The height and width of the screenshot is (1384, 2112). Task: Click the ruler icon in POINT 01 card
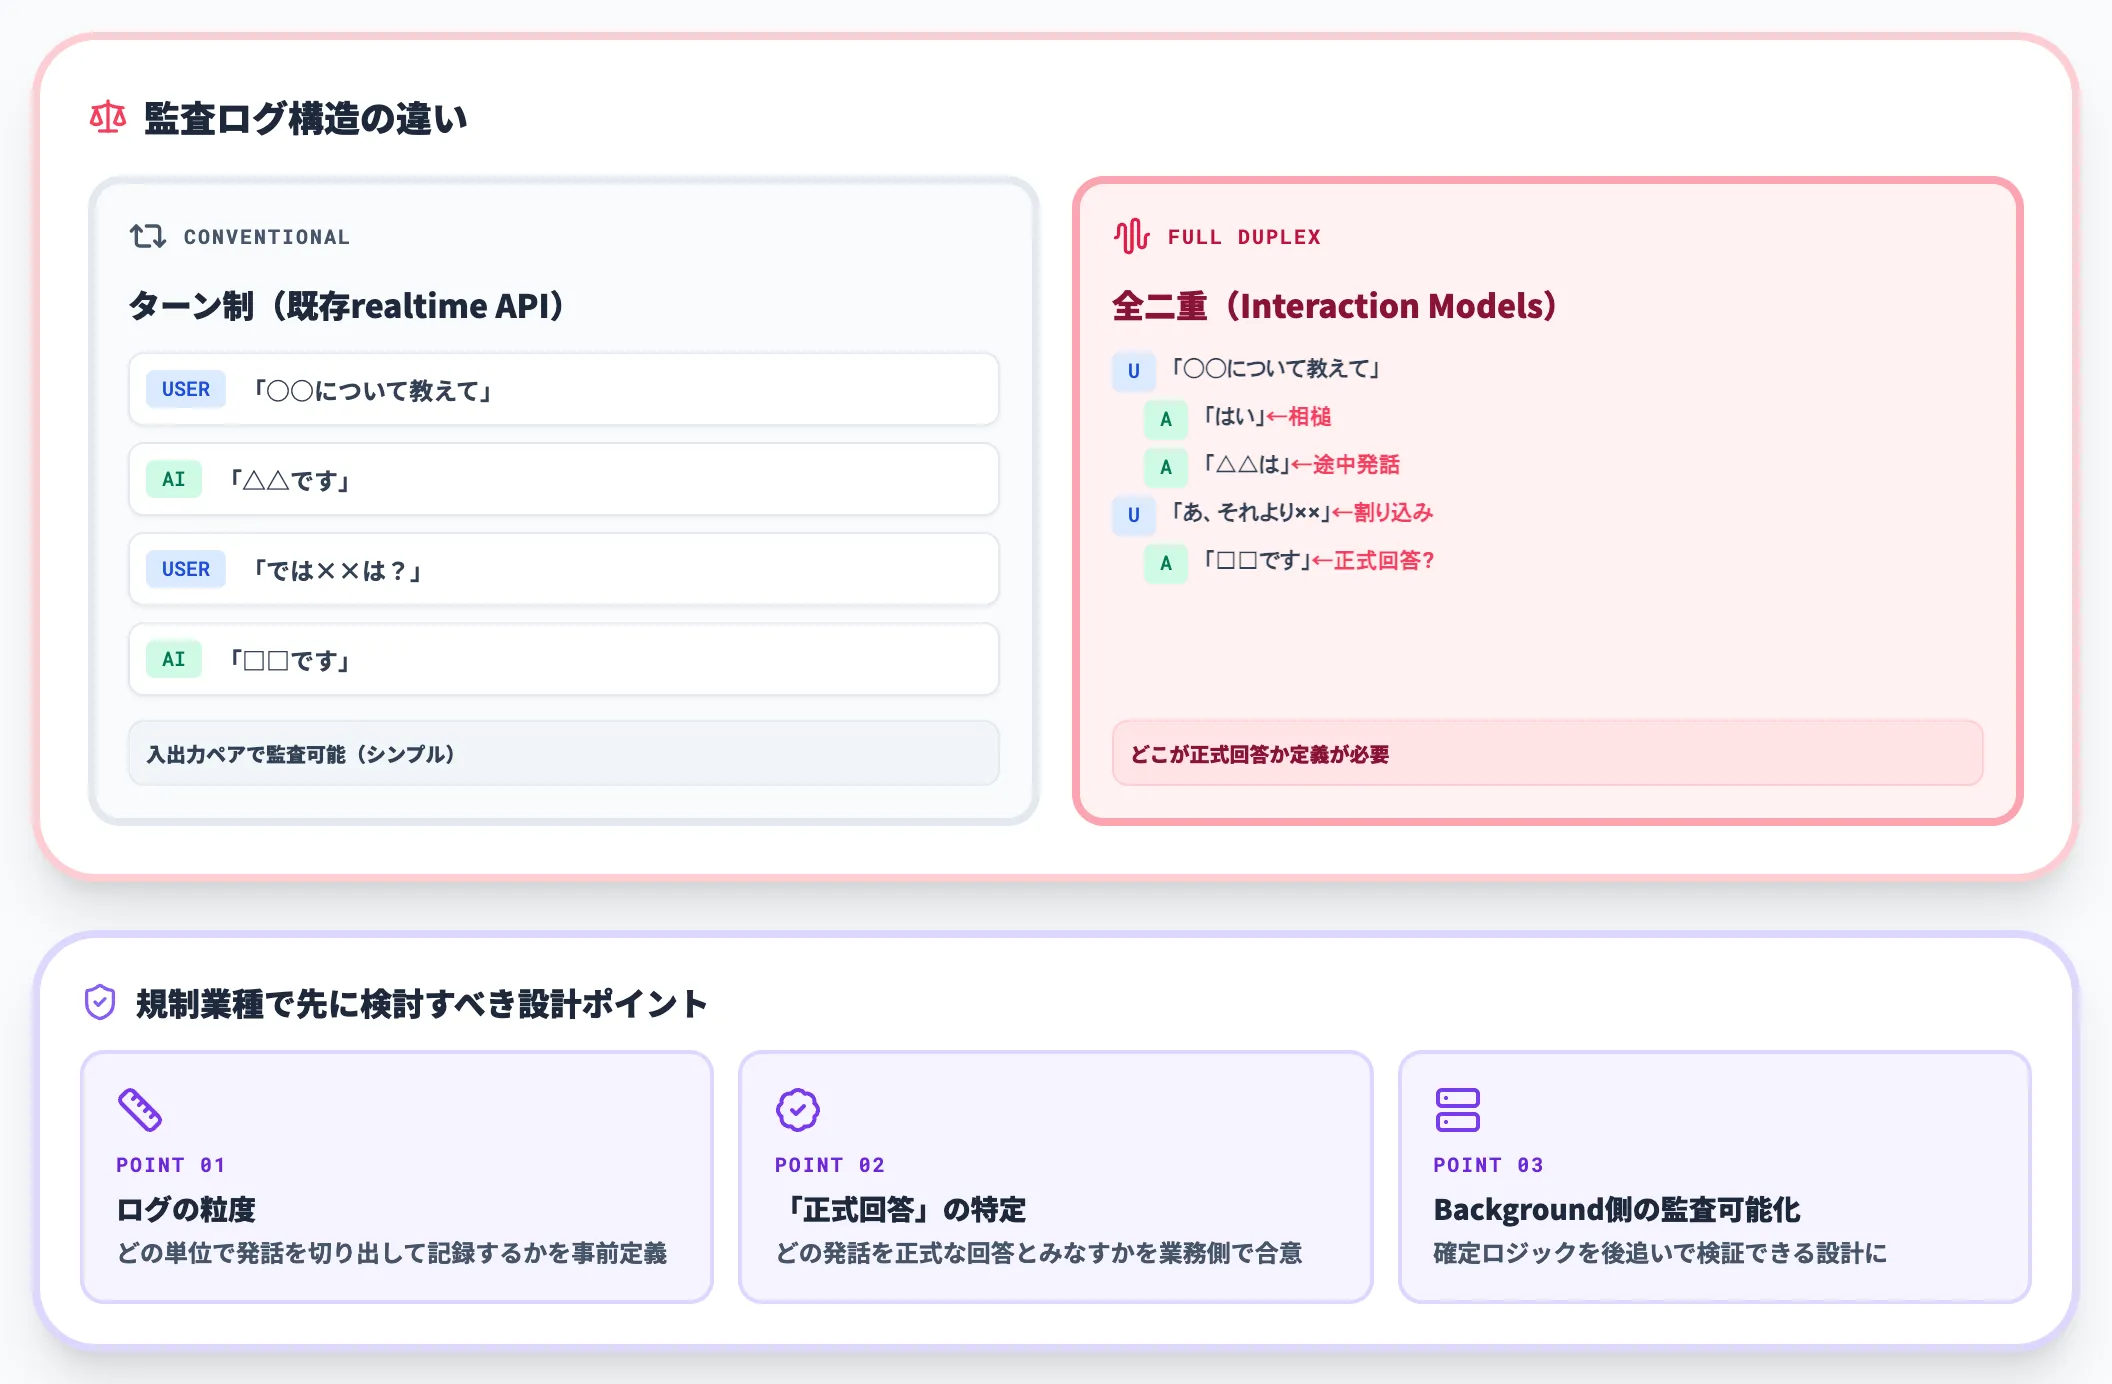coord(140,1110)
